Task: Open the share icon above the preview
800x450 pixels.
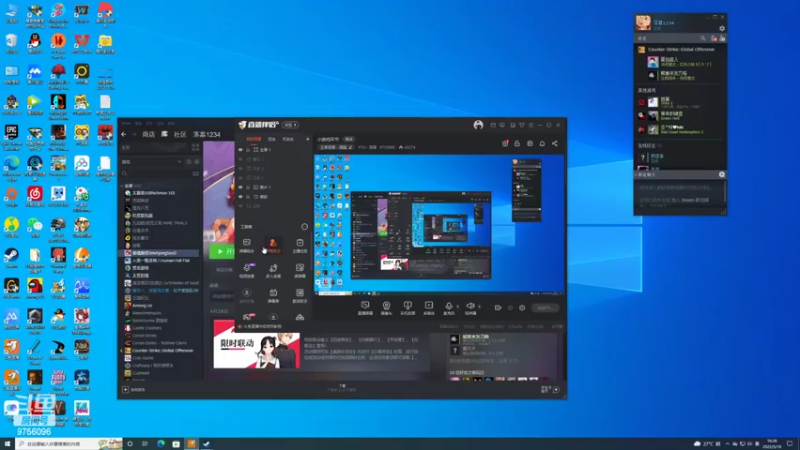Action: pyautogui.click(x=555, y=143)
